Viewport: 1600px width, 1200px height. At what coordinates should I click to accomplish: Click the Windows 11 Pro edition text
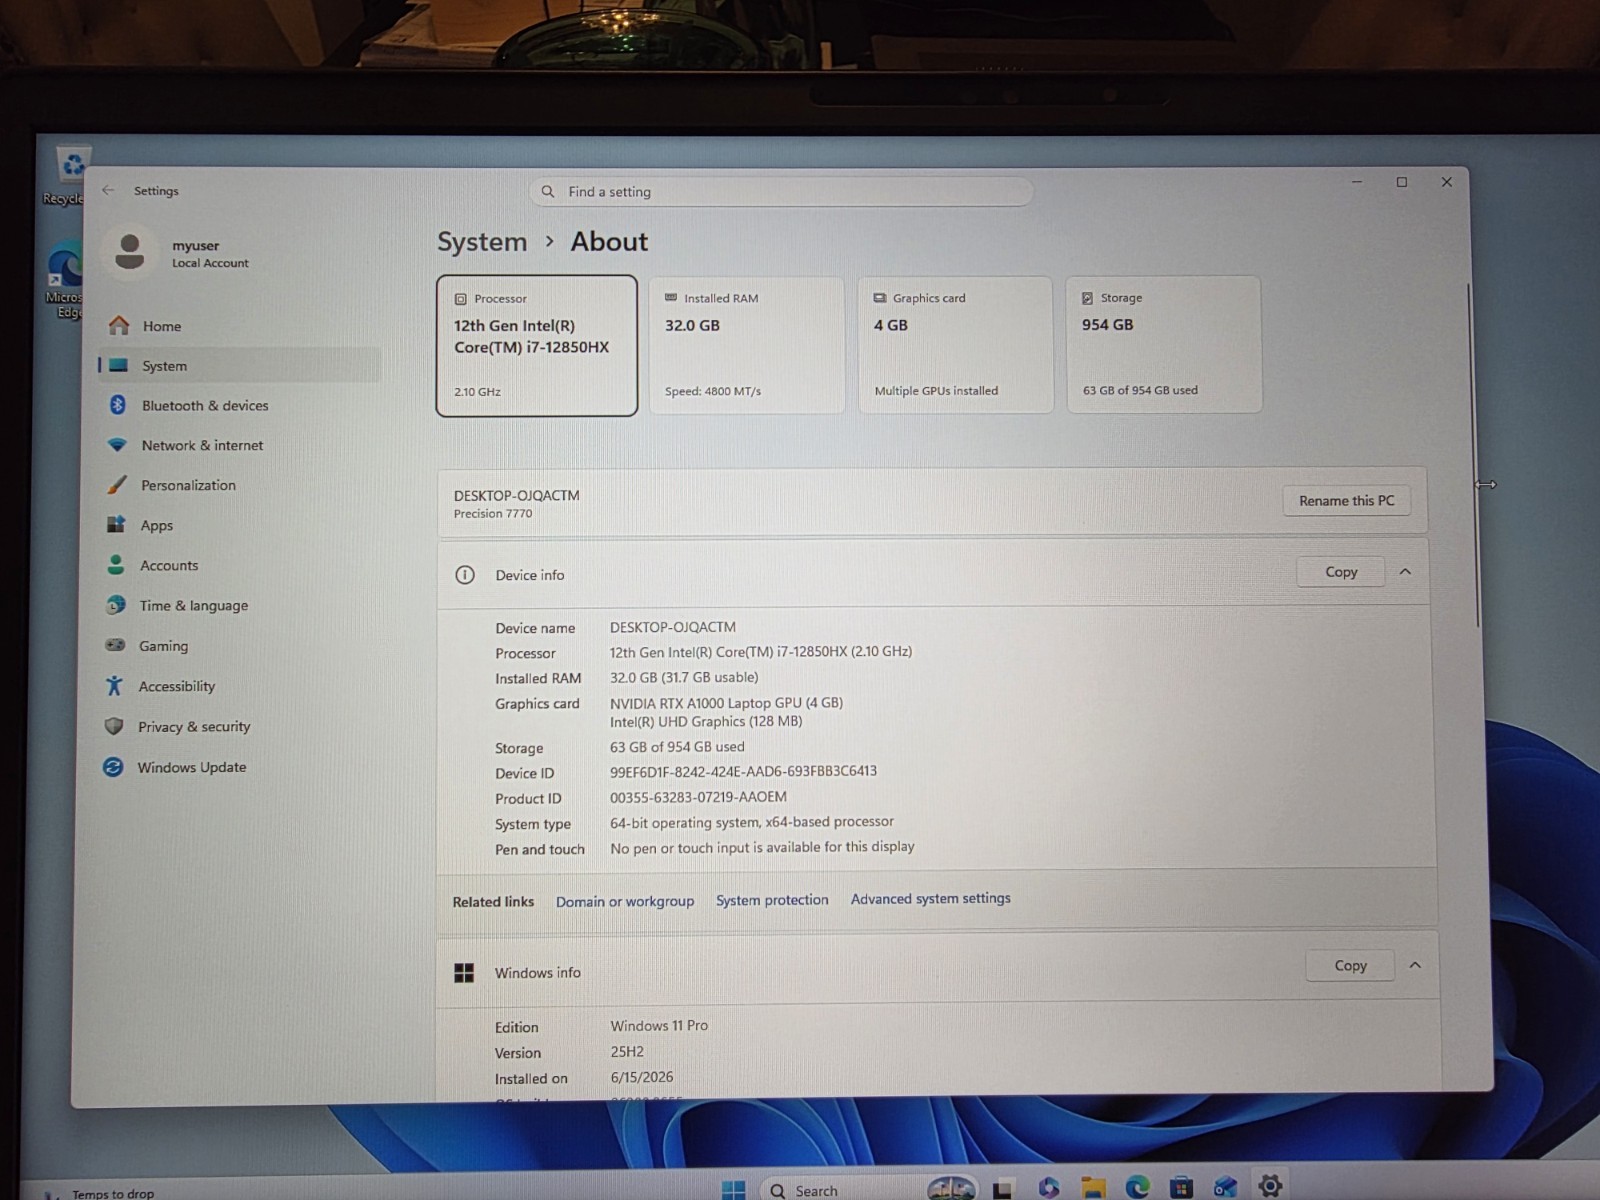pos(659,1026)
